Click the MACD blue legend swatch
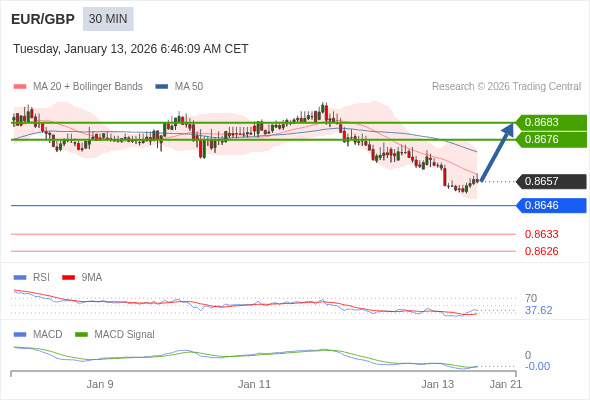590x400 pixels. point(20,335)
